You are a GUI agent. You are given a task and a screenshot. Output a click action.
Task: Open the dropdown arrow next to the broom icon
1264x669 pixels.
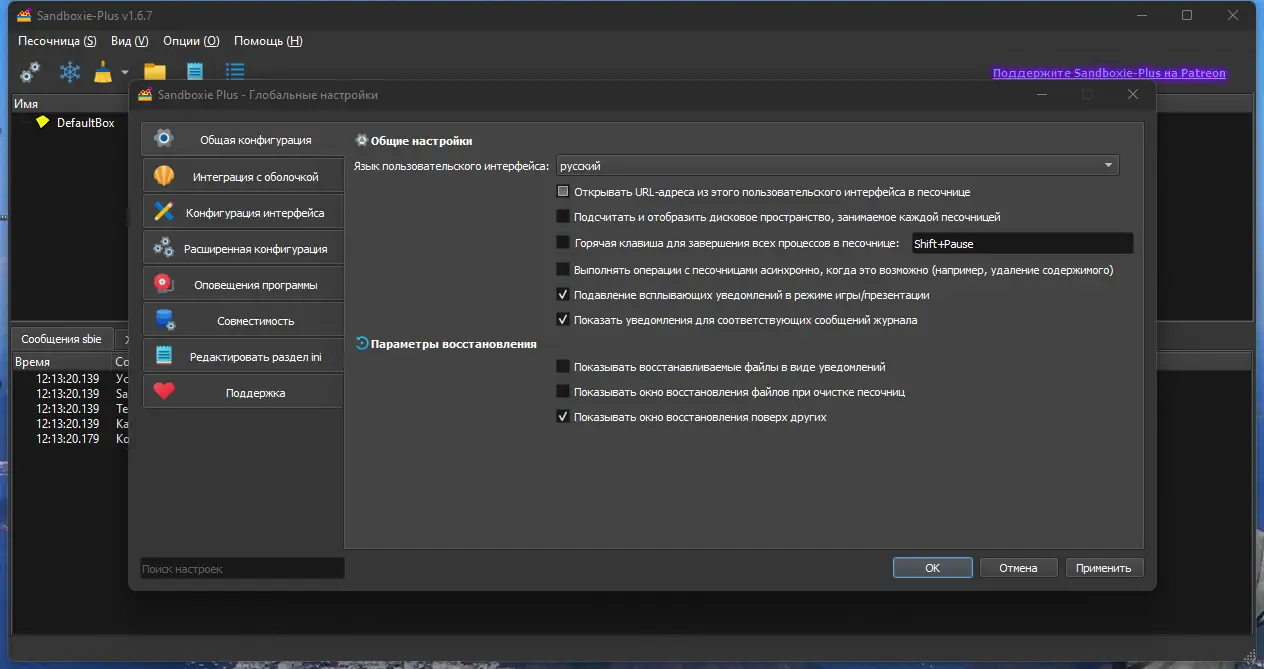coord(125,72)
